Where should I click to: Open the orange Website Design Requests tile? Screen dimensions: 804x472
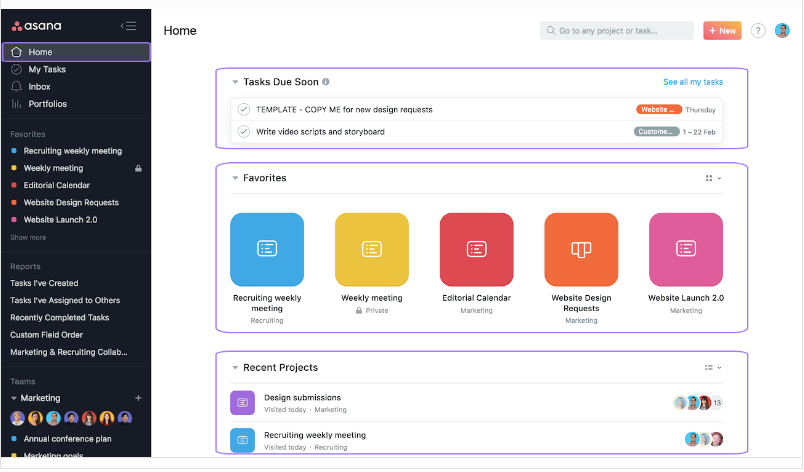[x=581, y=249]
